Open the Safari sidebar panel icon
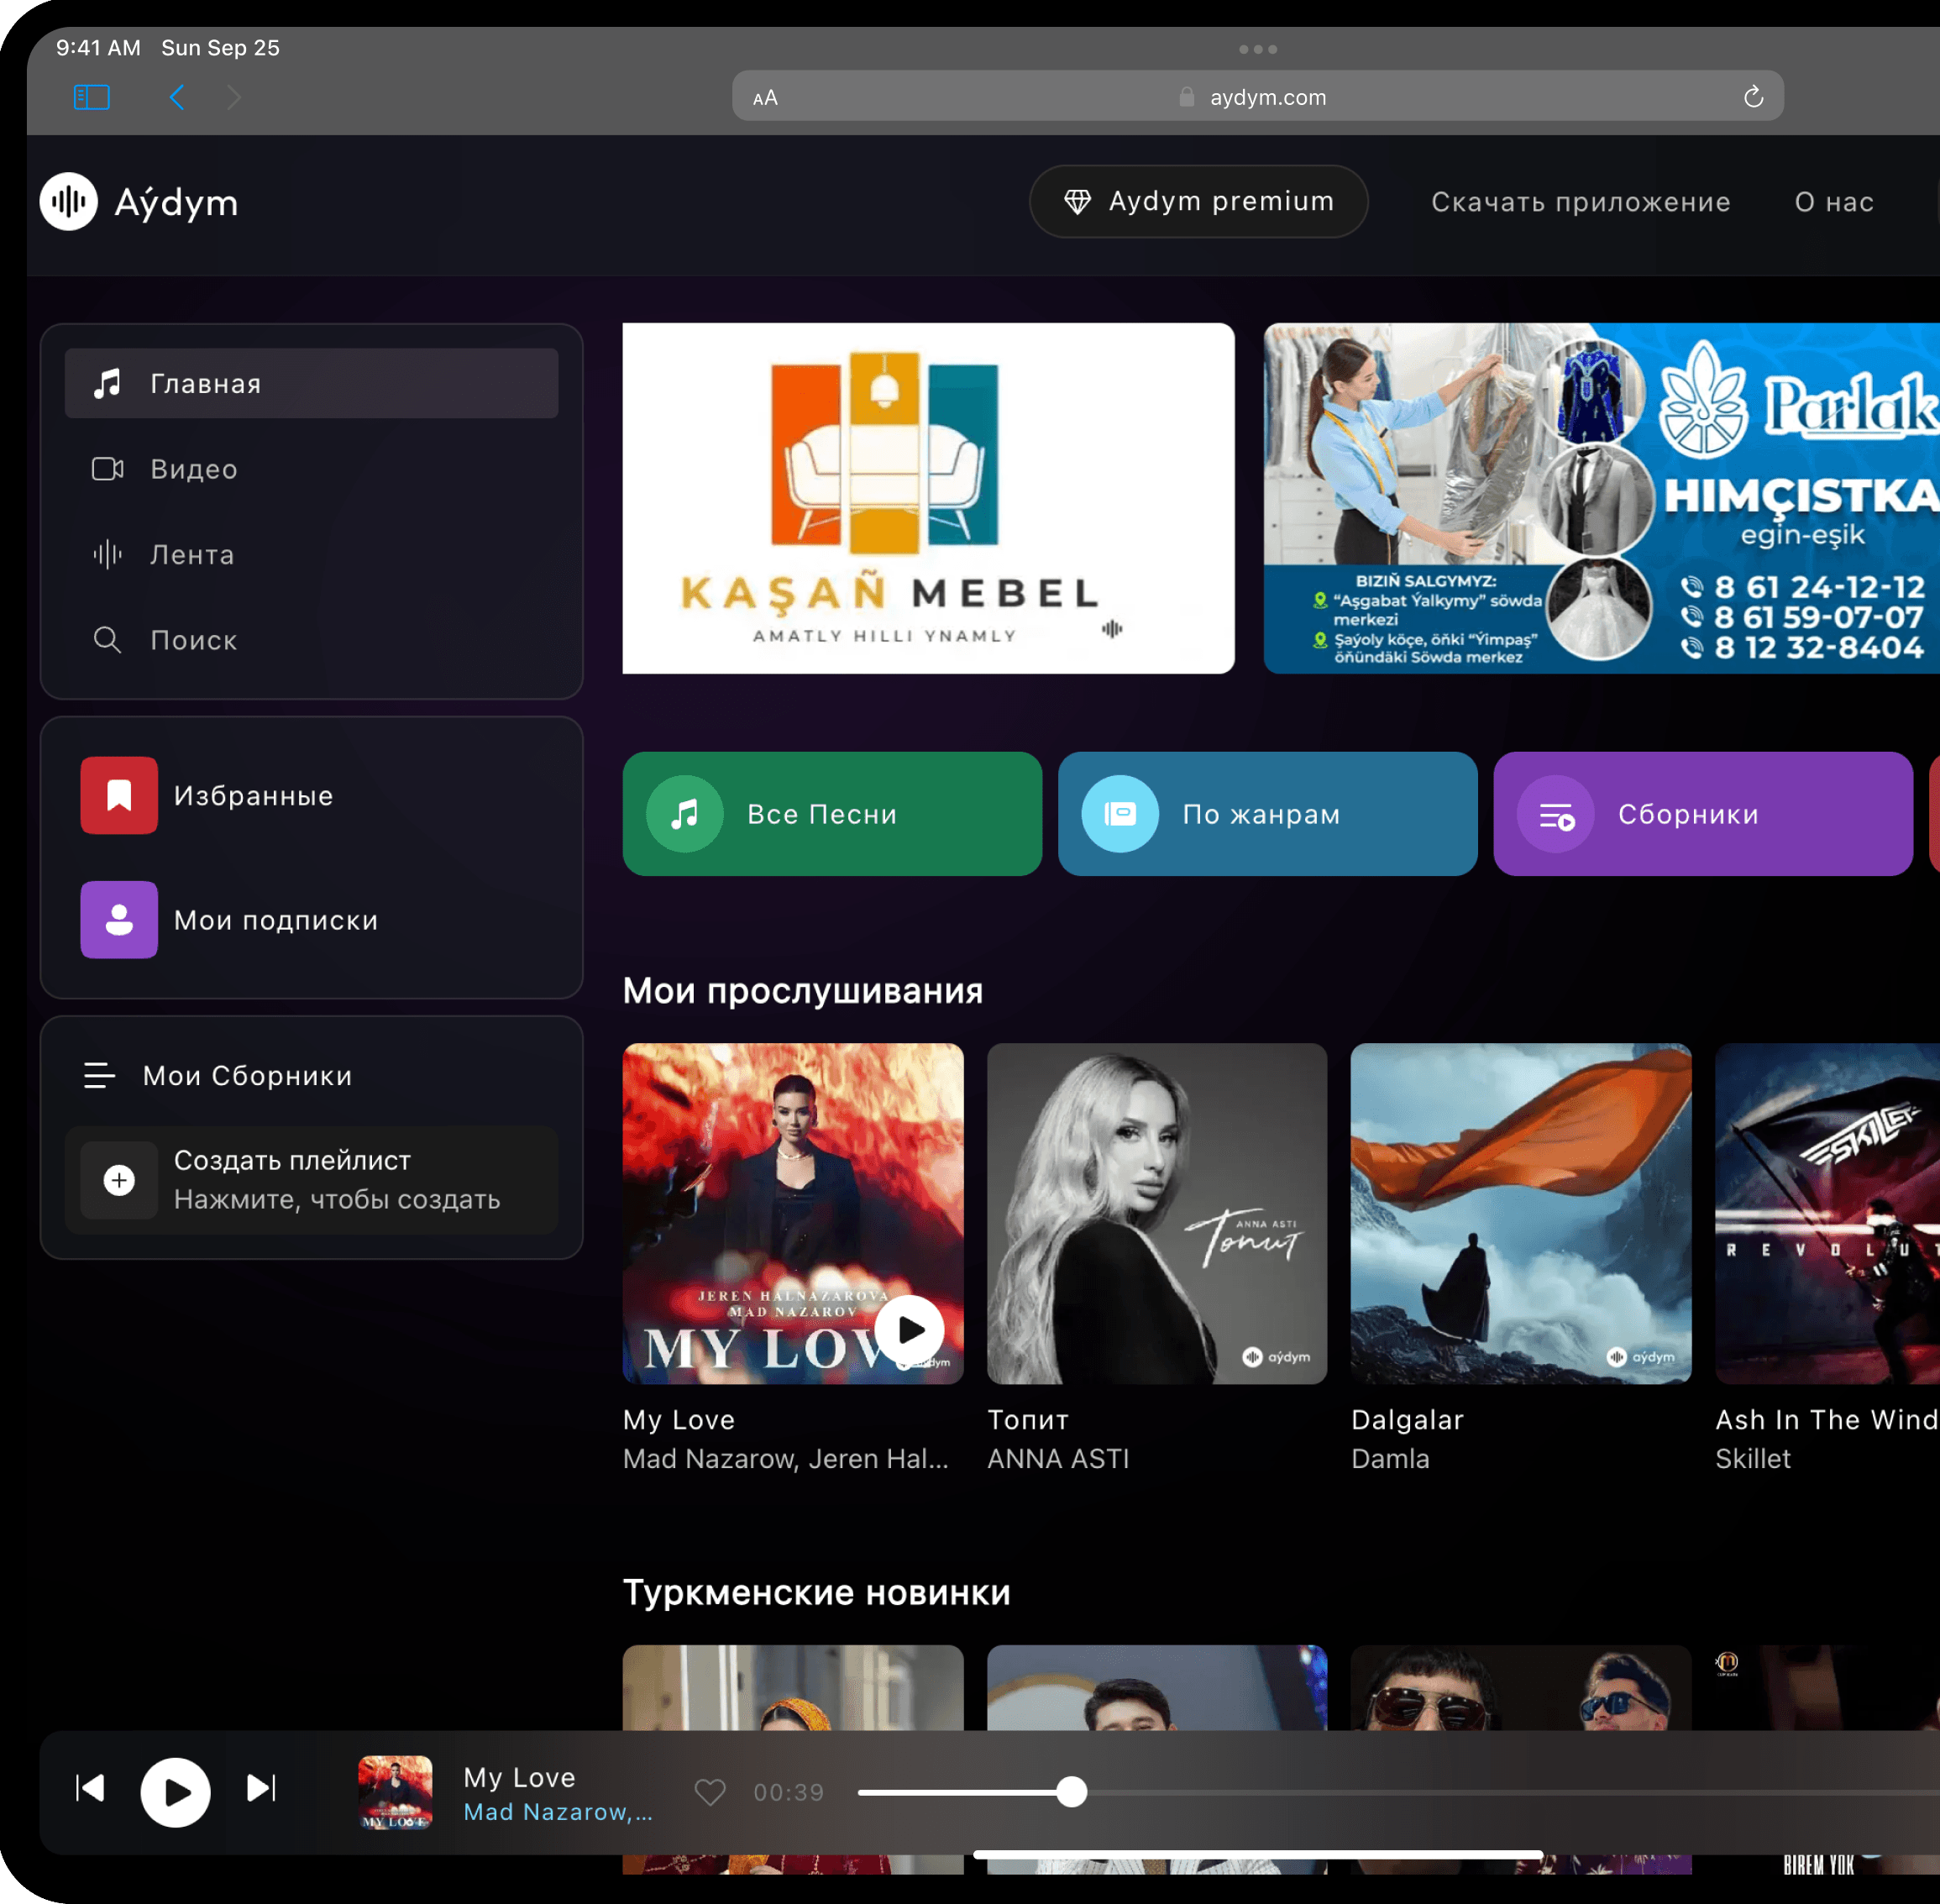1940x1904 pixels. pos(92,97)
